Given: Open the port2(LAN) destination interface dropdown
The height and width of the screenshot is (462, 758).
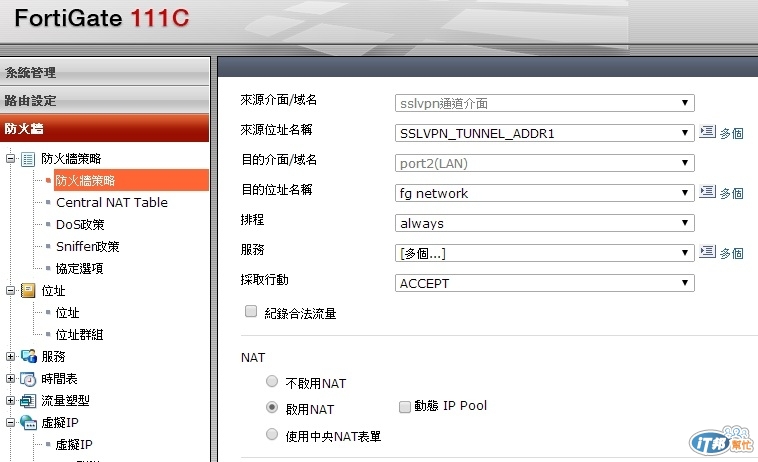Looking at the screenshot, I should coord(545,163).
